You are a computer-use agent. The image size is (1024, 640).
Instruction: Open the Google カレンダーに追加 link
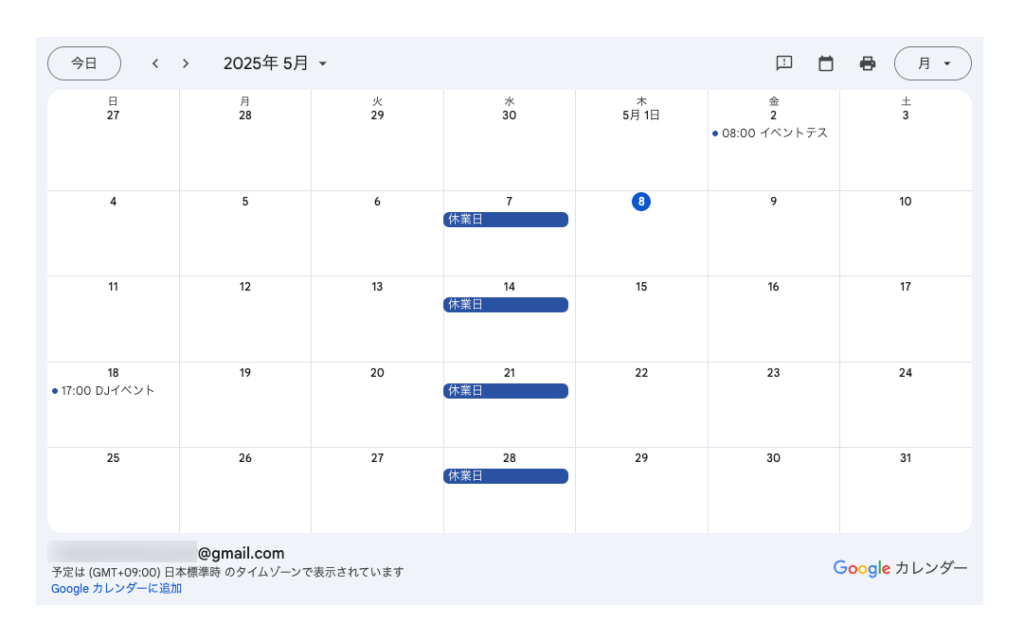[116, 588]
